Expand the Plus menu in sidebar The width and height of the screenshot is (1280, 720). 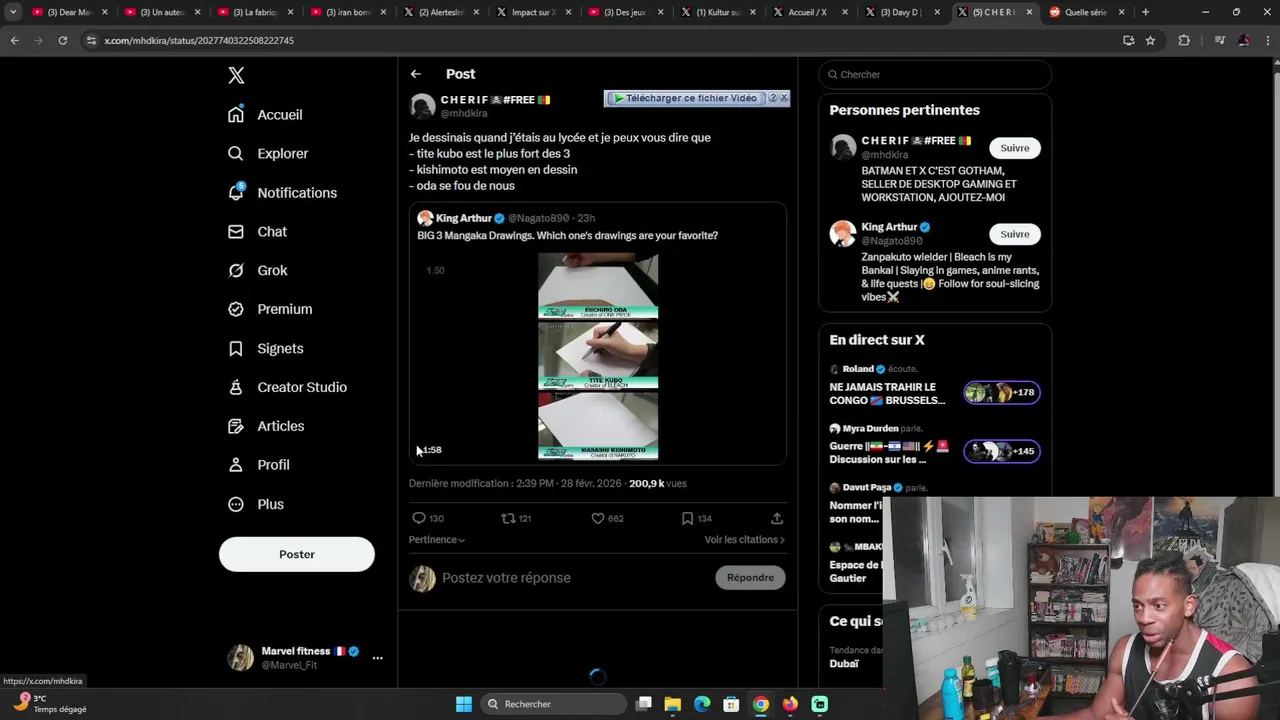pos(256,505)
